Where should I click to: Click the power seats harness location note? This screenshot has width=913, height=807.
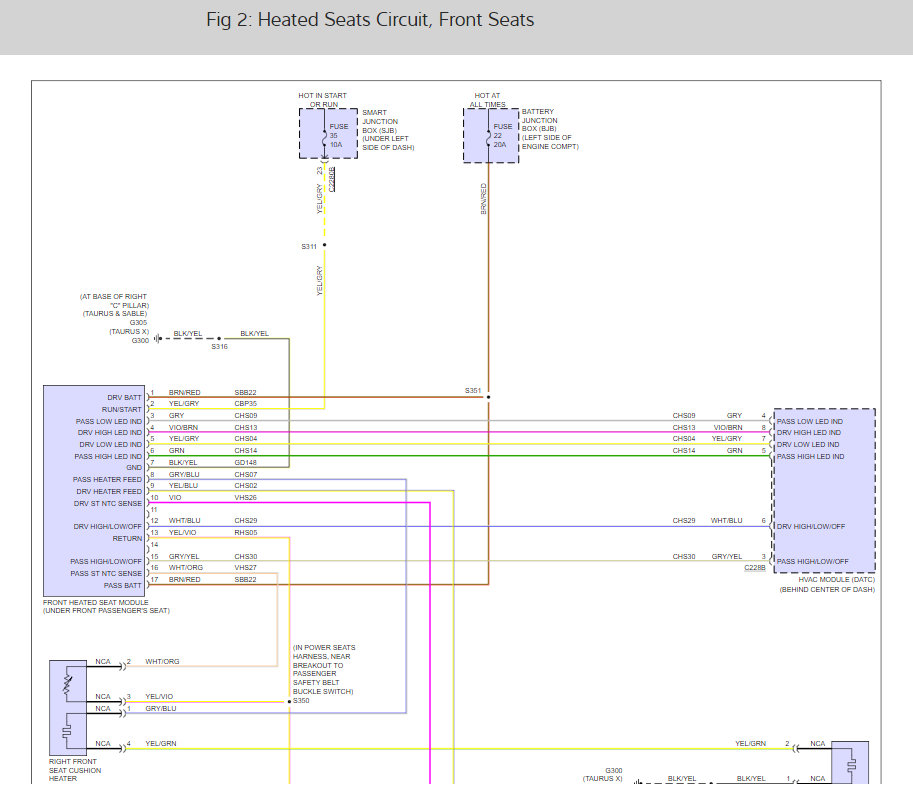point(324,669)
